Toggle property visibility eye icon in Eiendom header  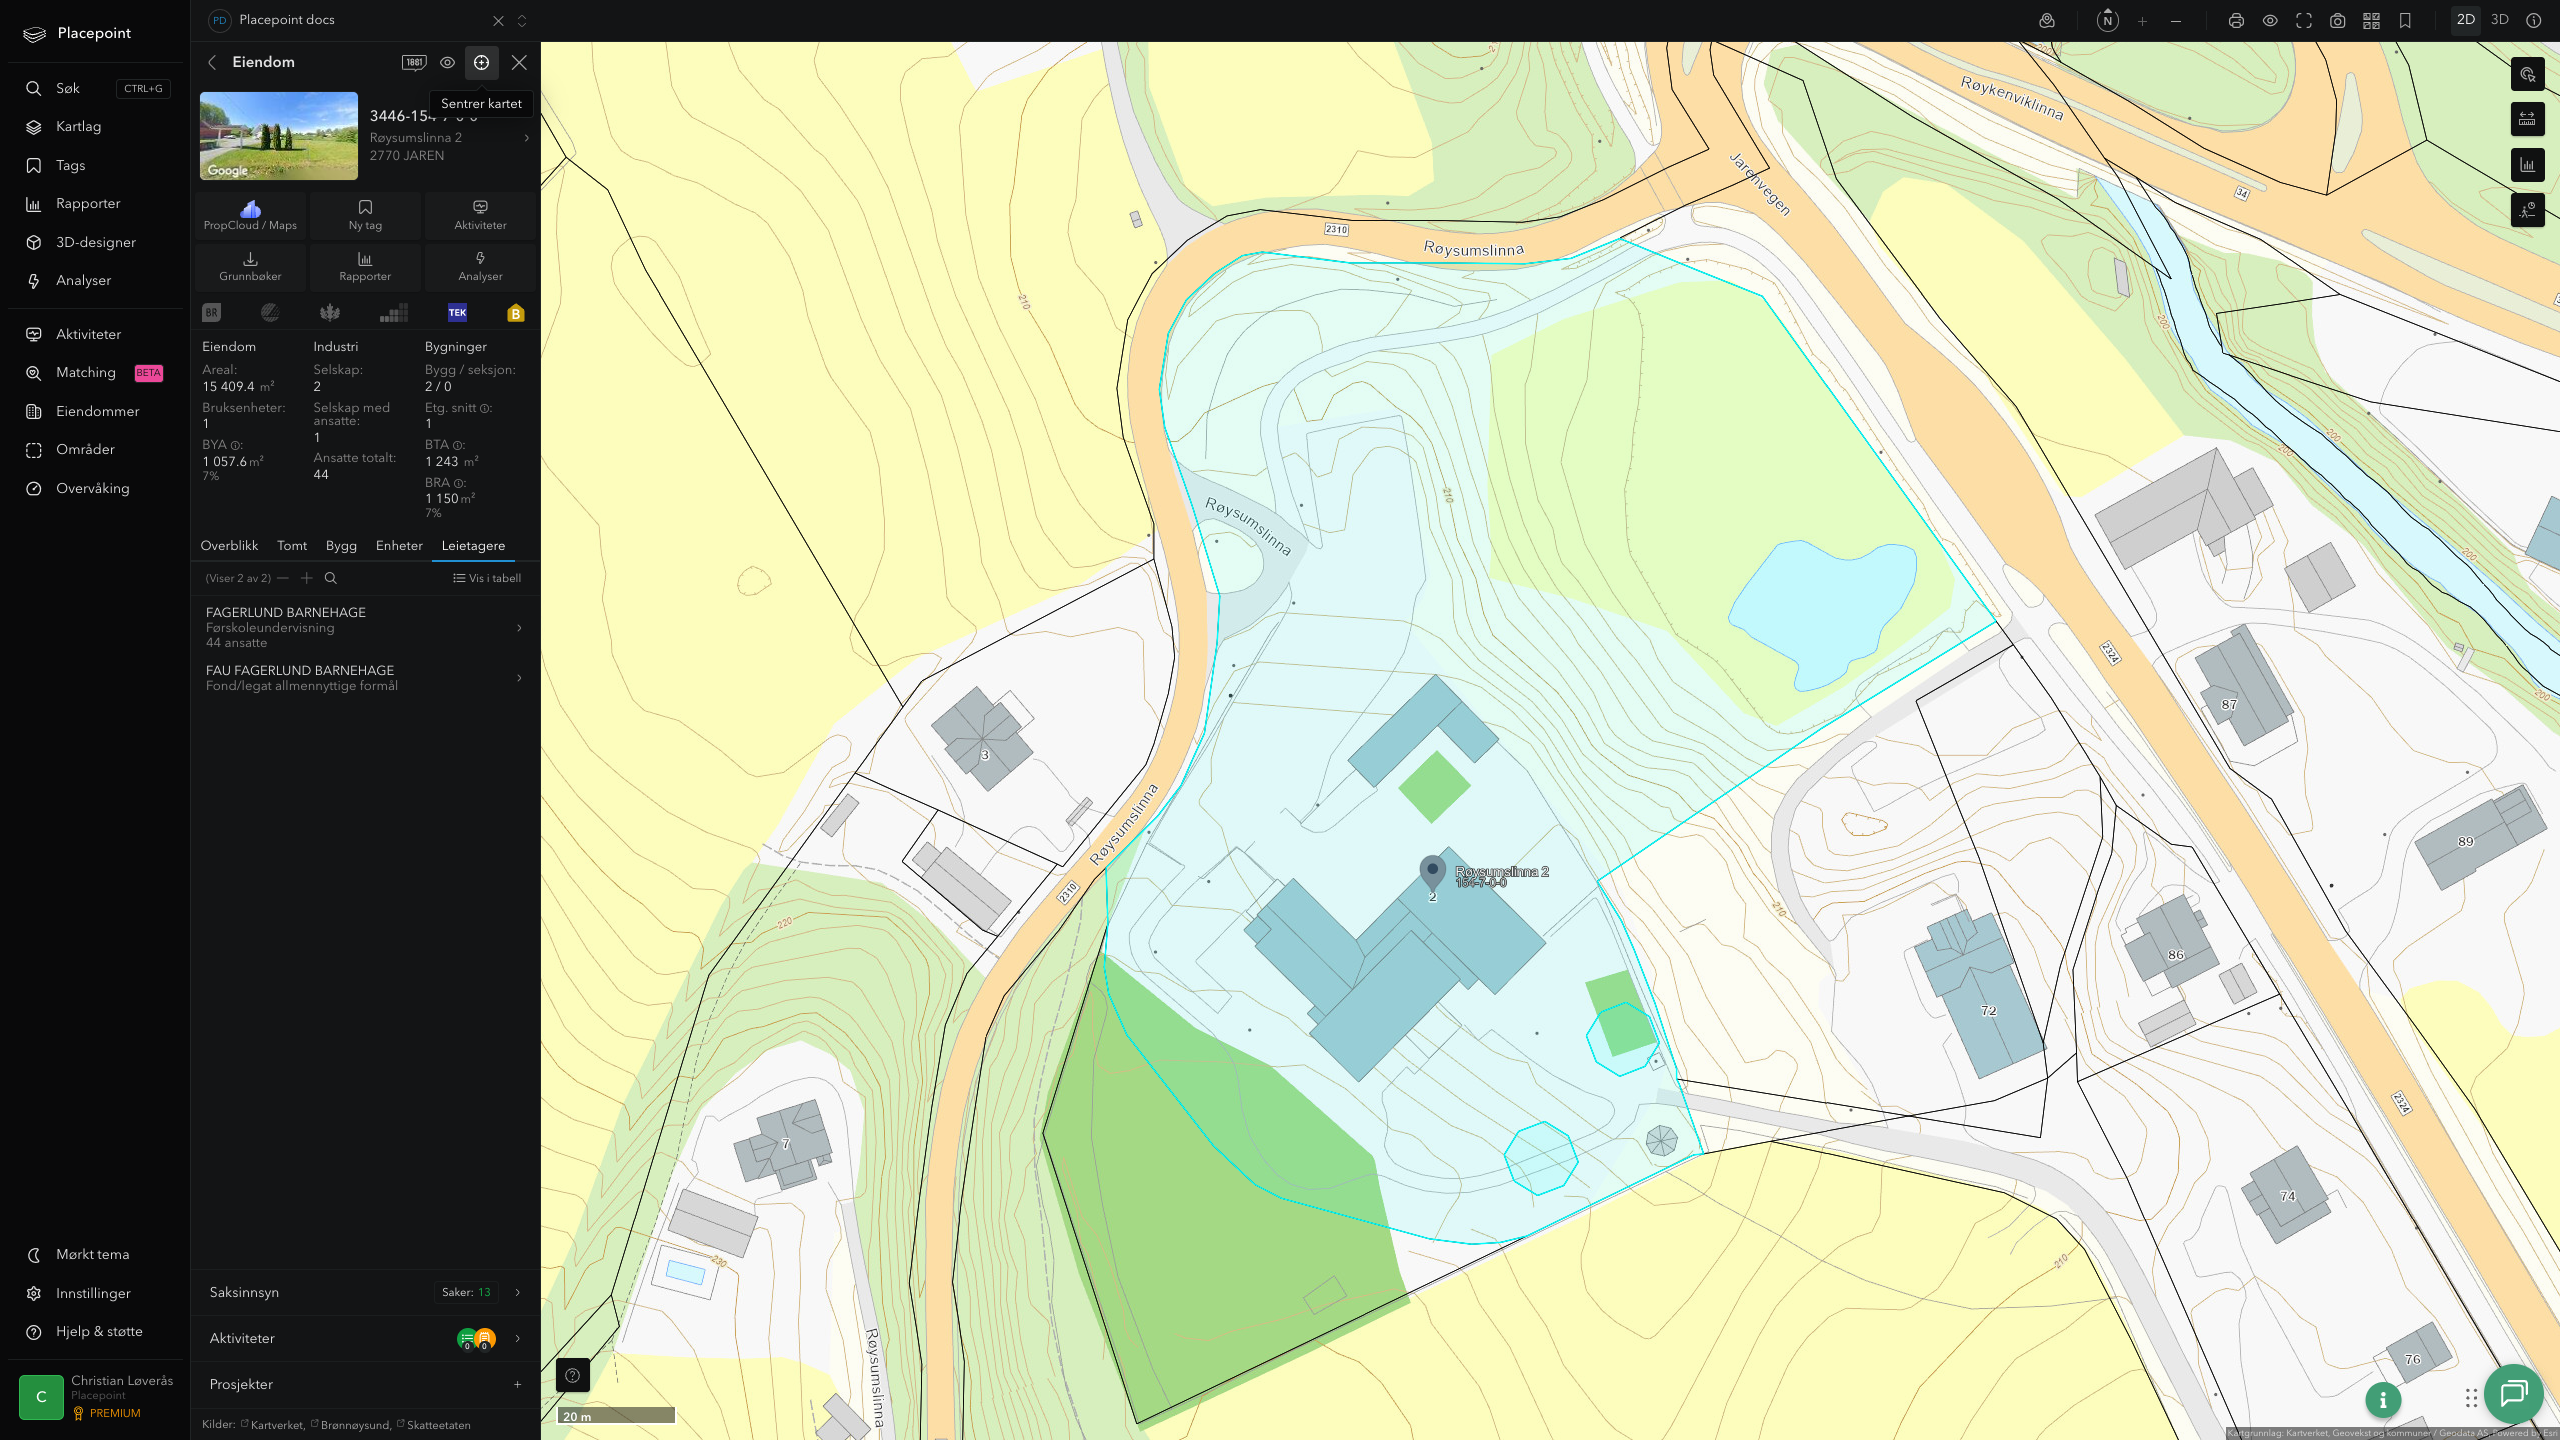pyautogui.click(x=448, y=62)
